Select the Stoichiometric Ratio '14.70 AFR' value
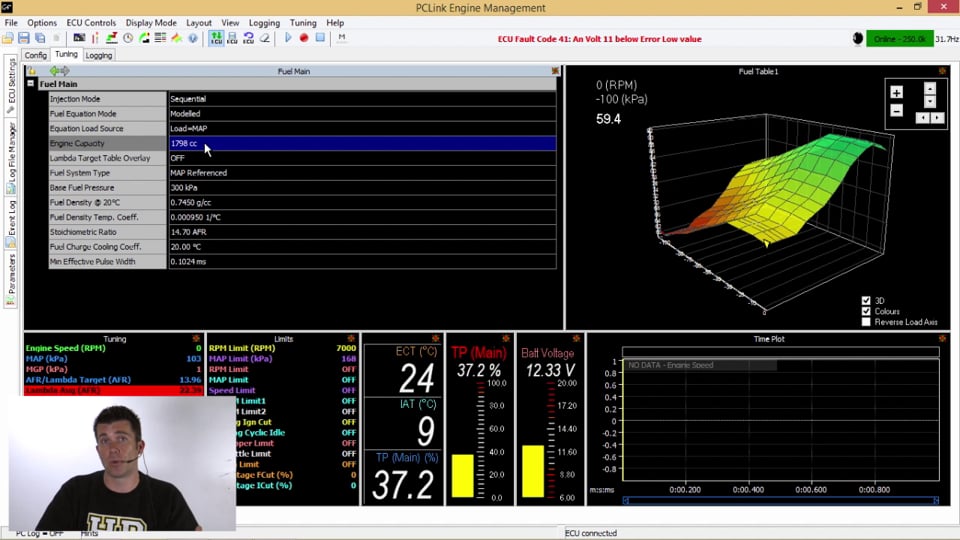 [x=362, y=232]
